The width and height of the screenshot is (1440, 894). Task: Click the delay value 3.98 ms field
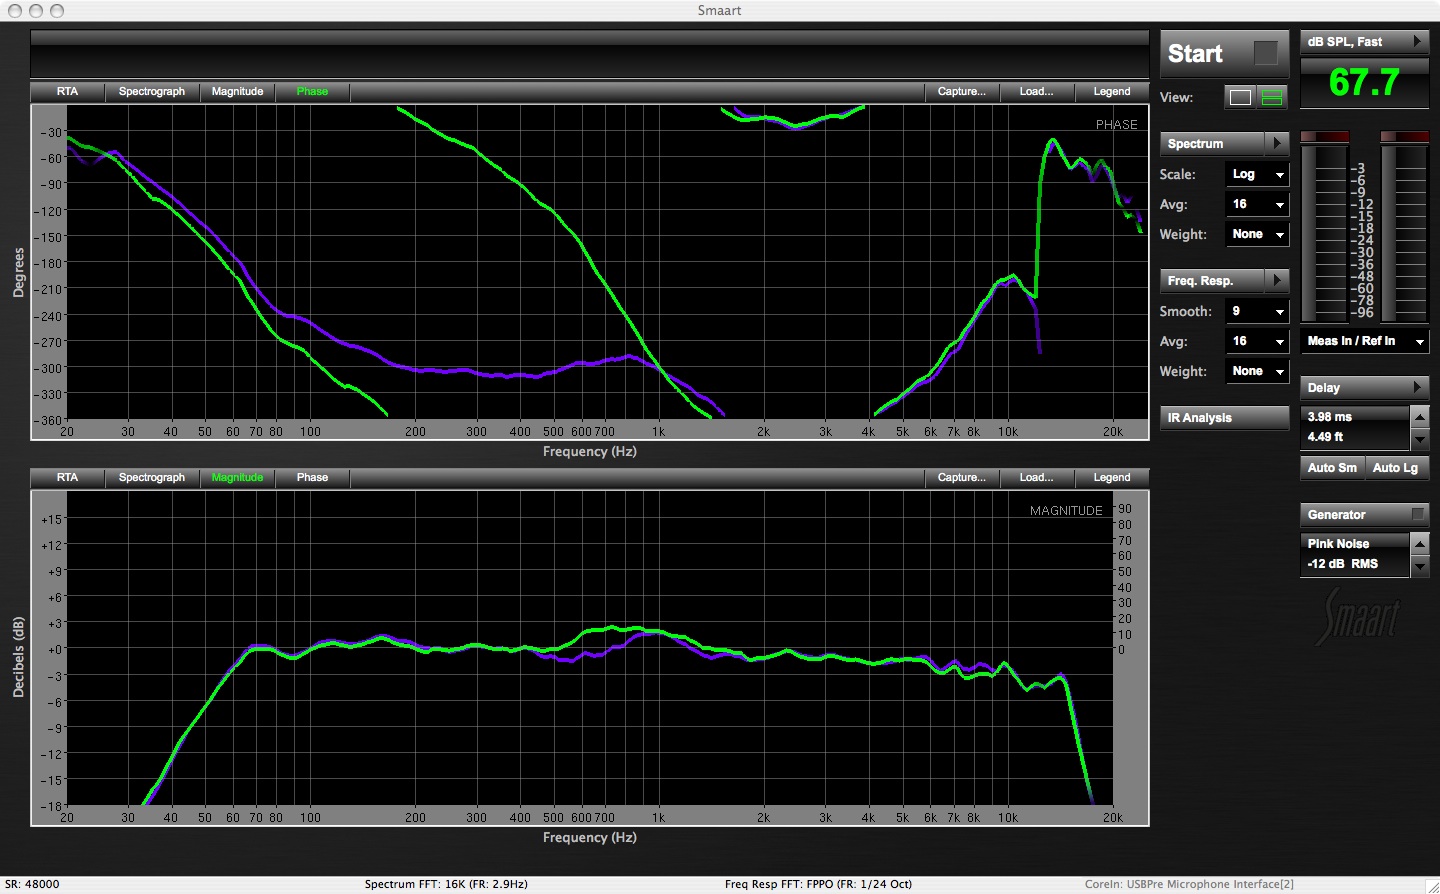click(1329, 417)
